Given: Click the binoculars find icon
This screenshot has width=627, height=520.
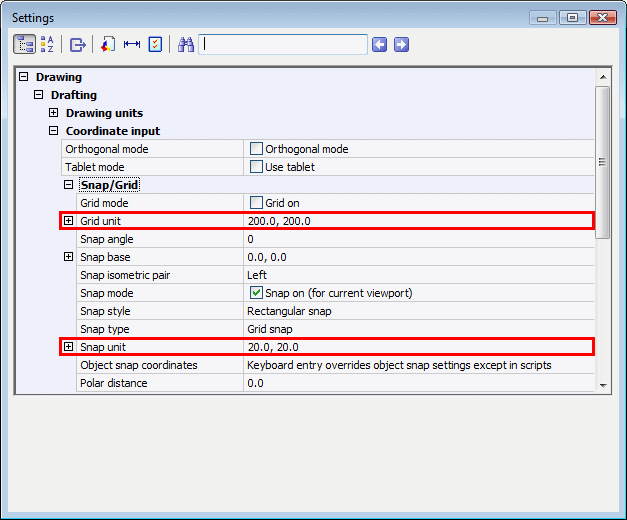Looking at the screenshot, I should coord(186,44).
